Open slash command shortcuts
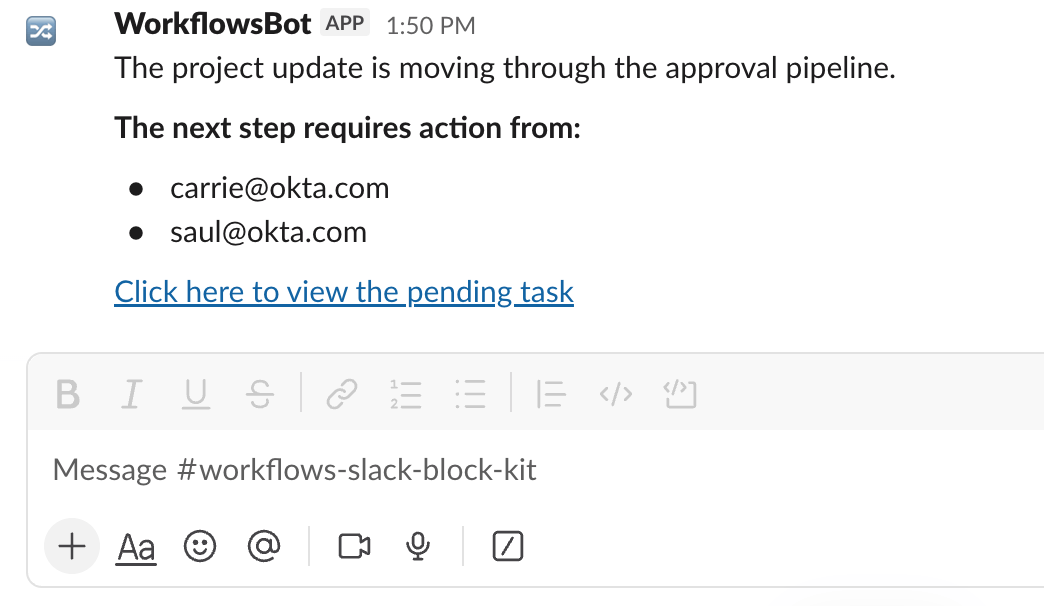This screenshot has width=1044, height=606. point(509,546)
